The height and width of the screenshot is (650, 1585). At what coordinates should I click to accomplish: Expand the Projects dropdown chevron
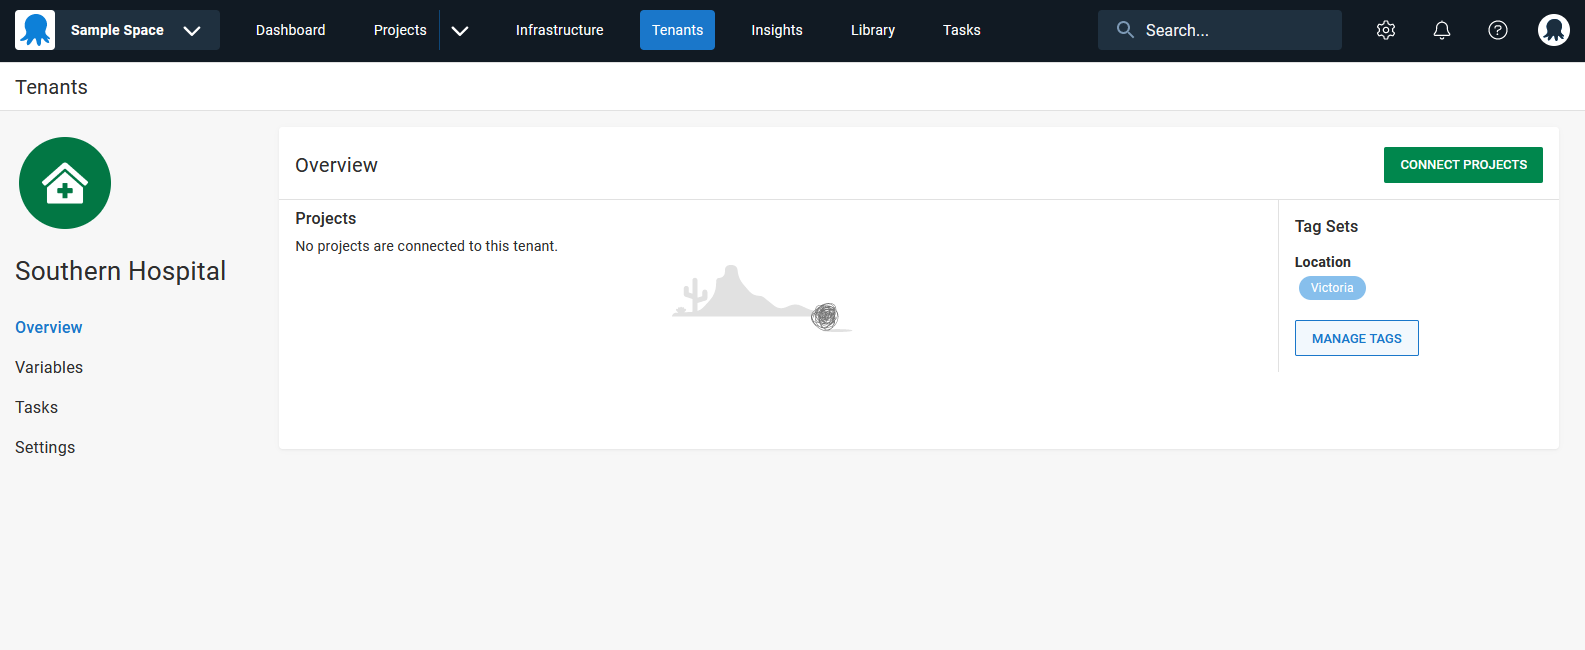(x=460, y=30)
